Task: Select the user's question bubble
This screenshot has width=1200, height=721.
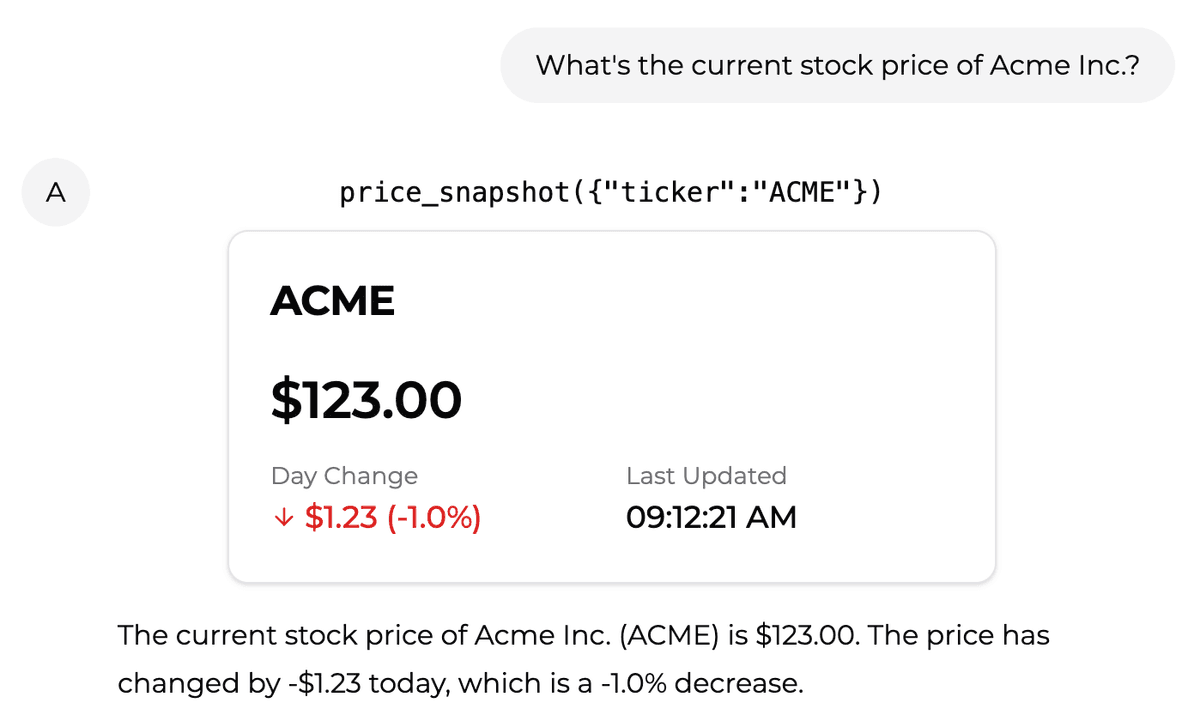Action: (838, 64)
